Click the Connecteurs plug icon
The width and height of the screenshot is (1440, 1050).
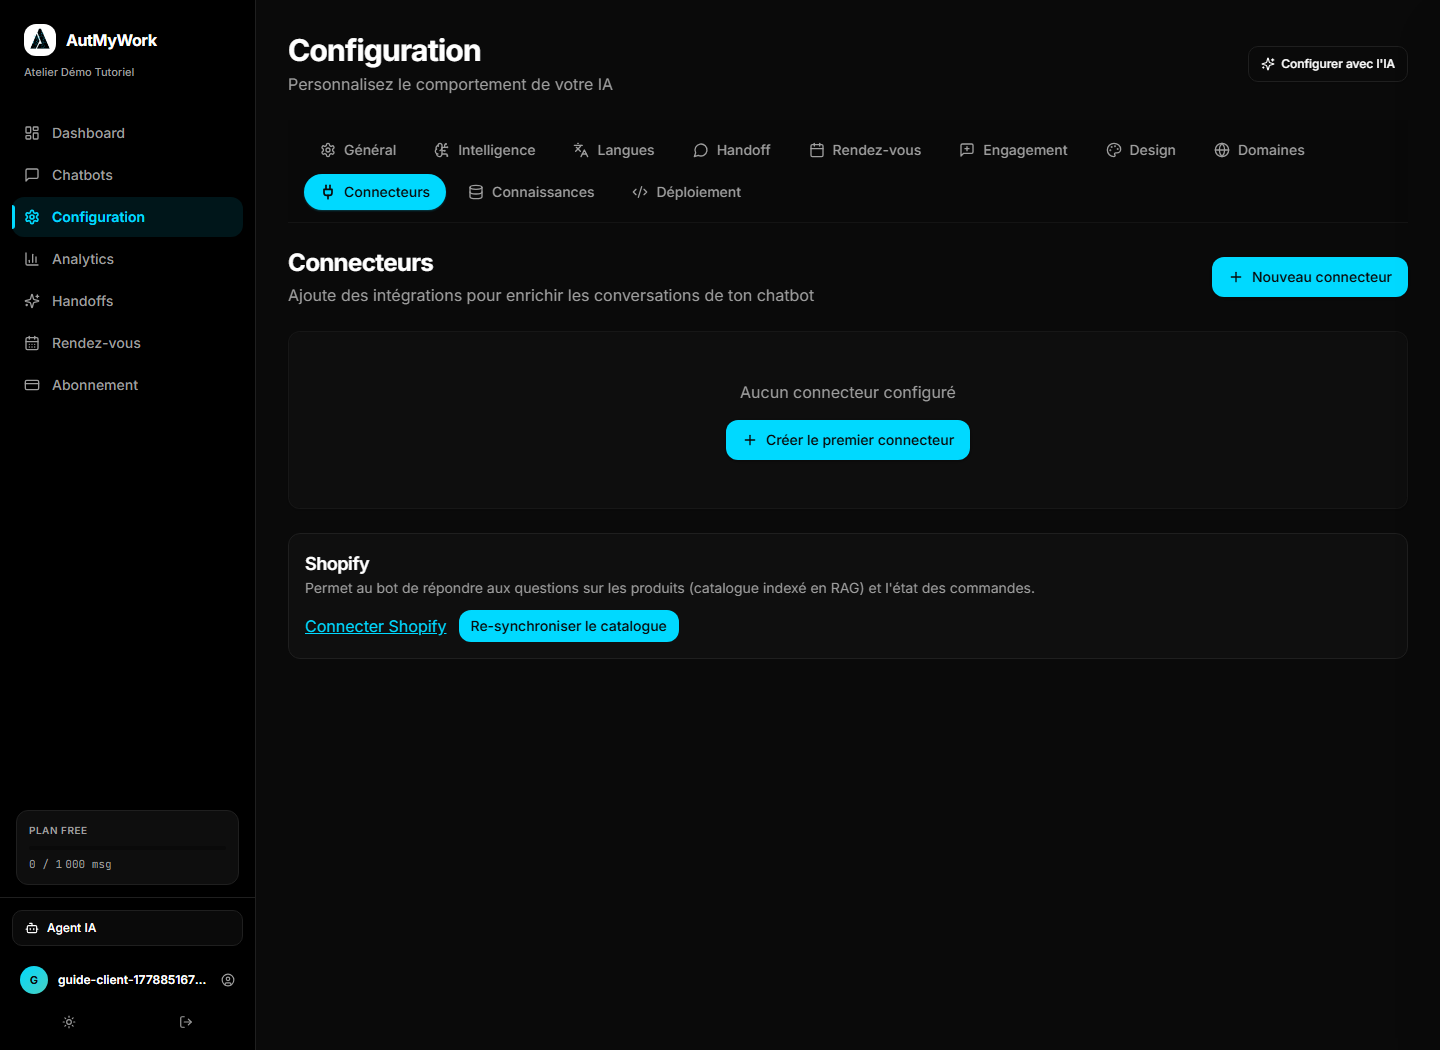(x=328, y=192)
